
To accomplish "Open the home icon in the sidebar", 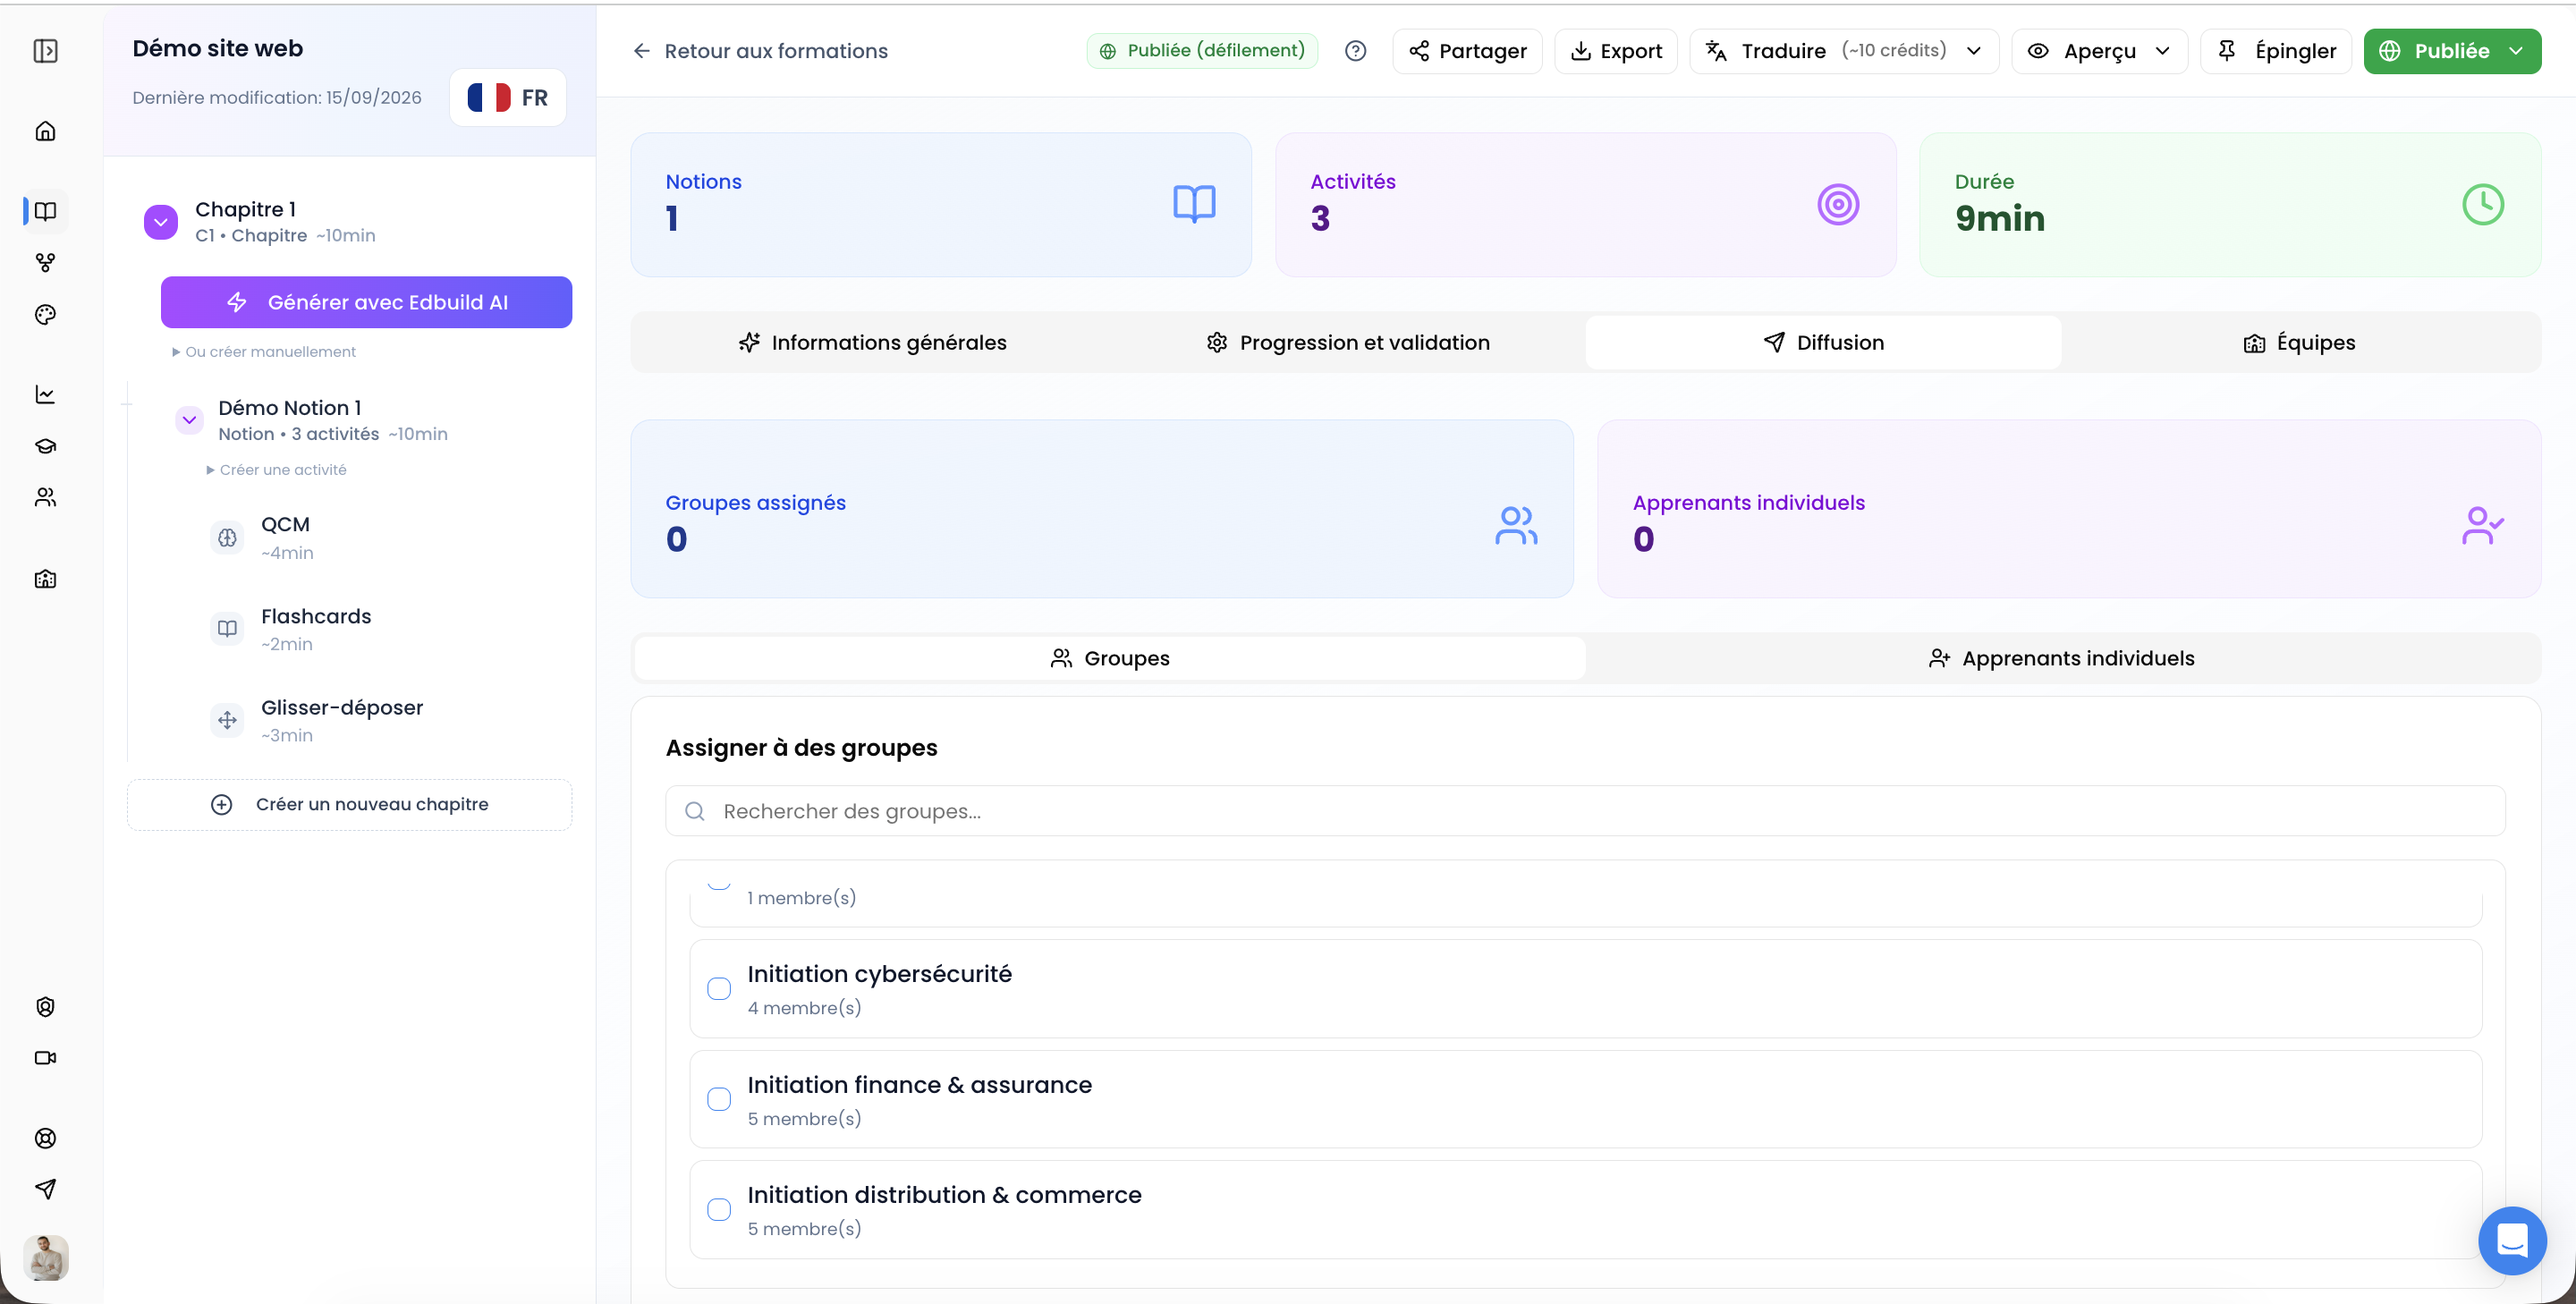I will coord(46,131).
